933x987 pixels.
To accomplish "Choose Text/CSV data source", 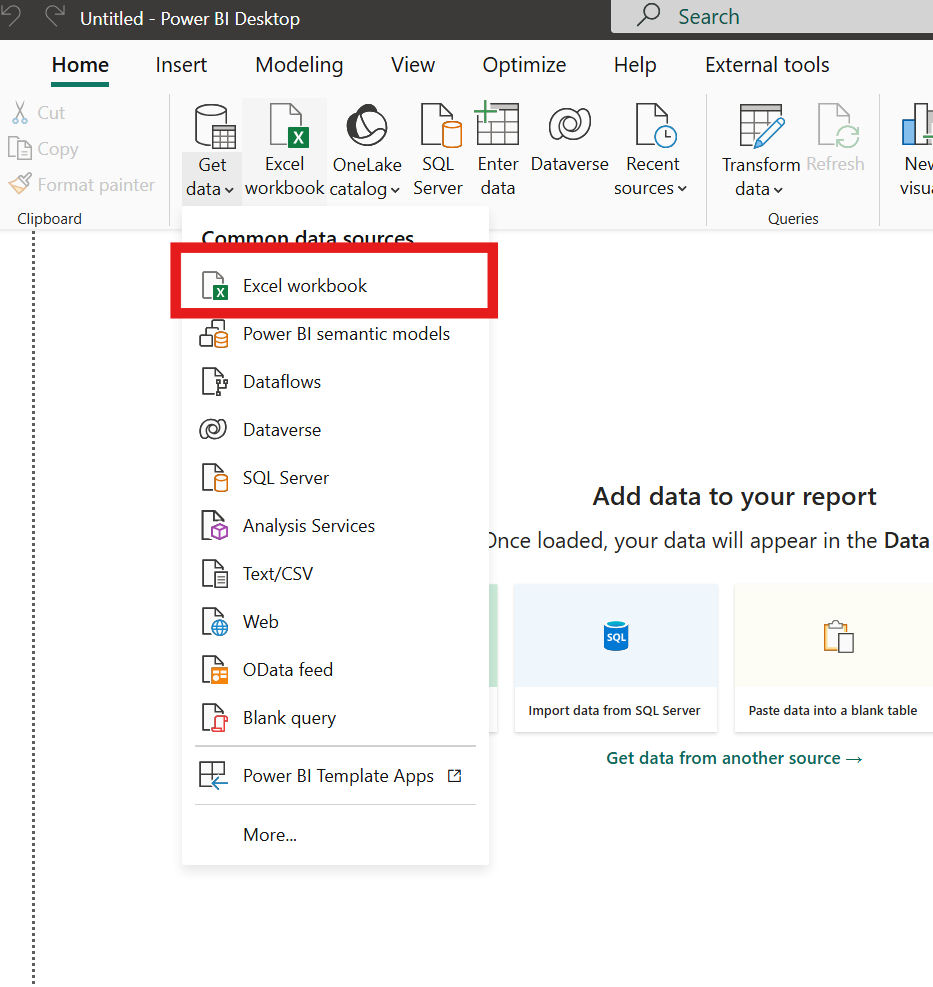I will click(x=335, y=573).
